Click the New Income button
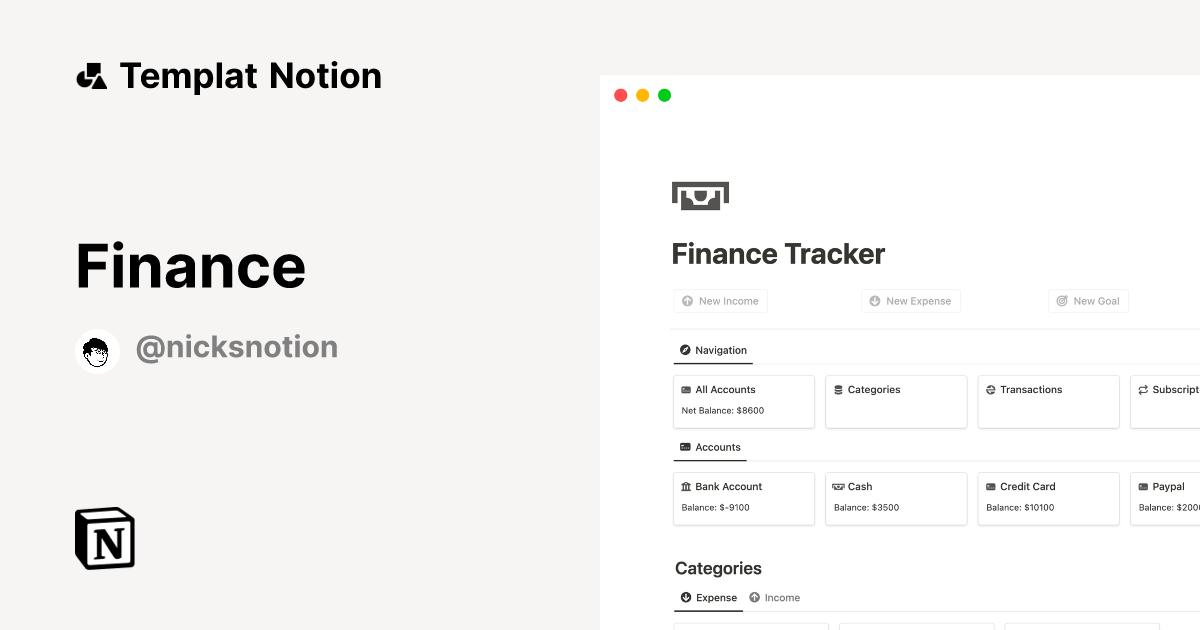This screenshot has height=630, width=1200. [x=720, y=301]
